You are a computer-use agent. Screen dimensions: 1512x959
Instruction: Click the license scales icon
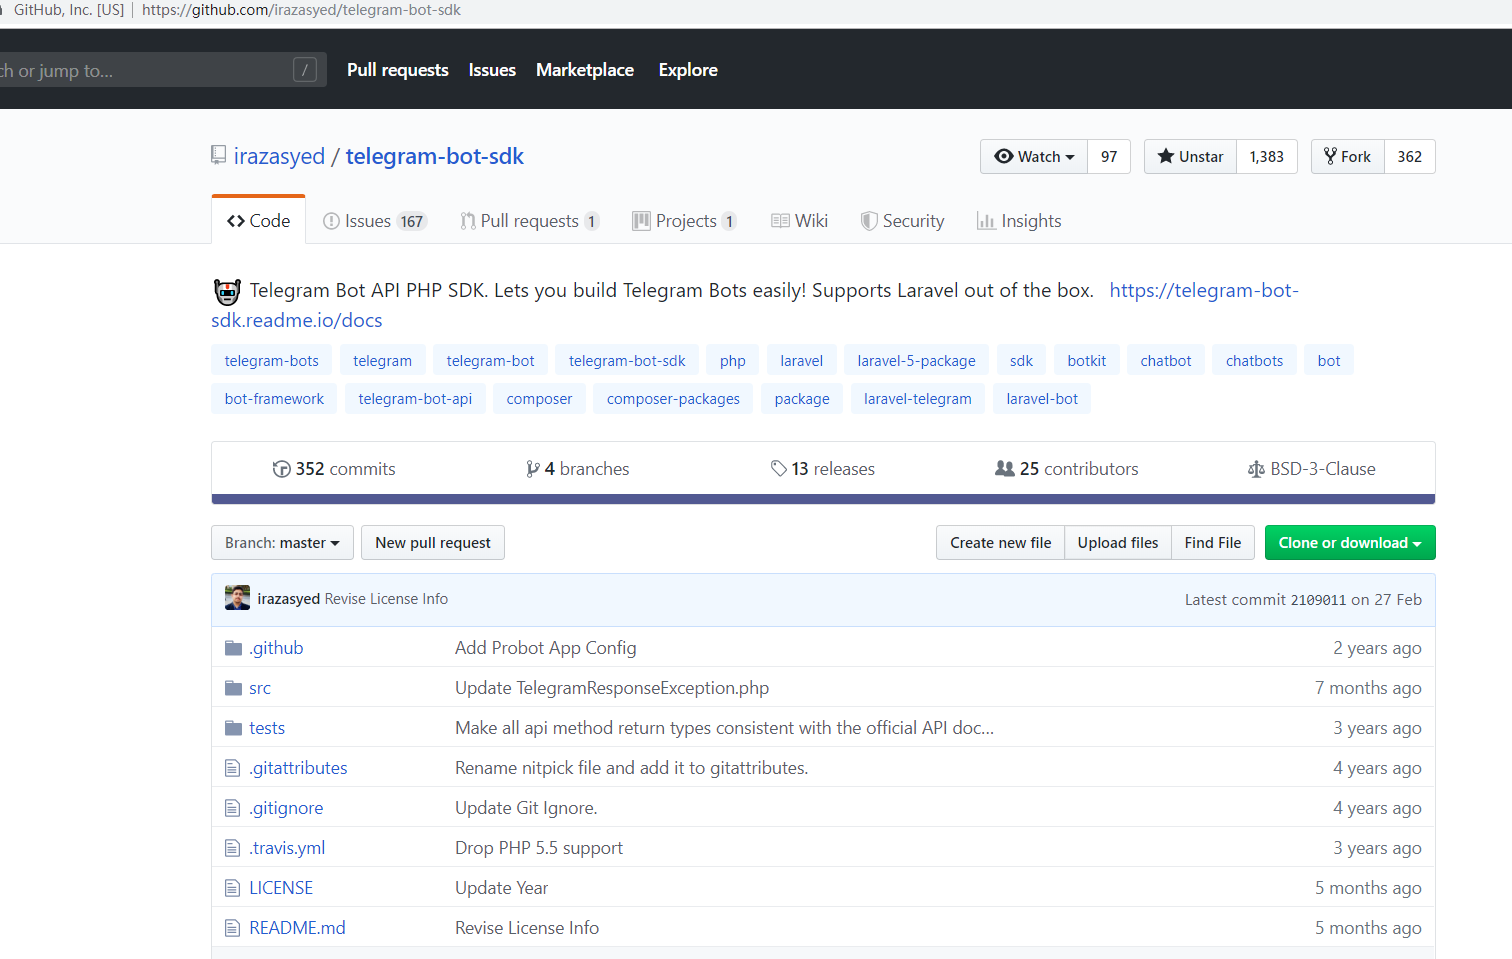(1256, 469)
